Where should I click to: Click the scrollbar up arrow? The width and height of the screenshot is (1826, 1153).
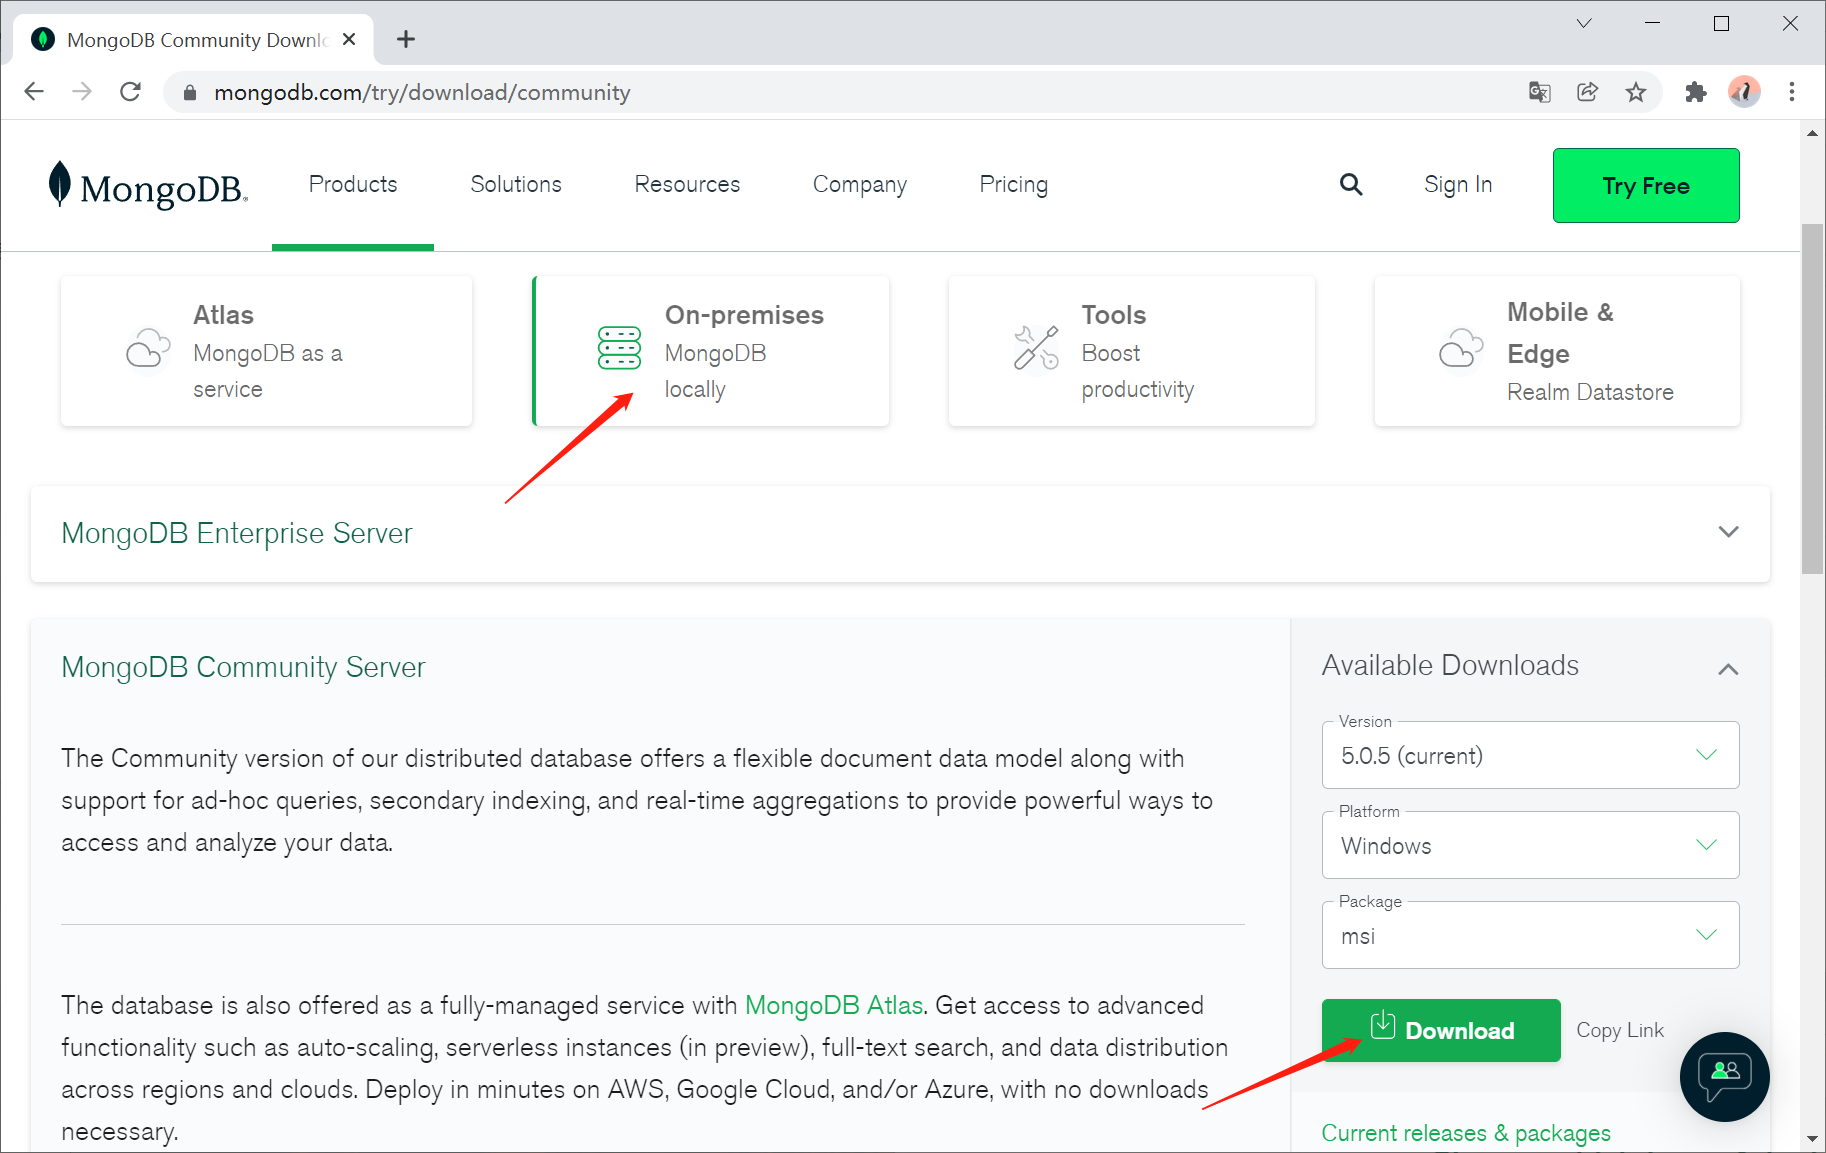click(x=1812, y=133)
